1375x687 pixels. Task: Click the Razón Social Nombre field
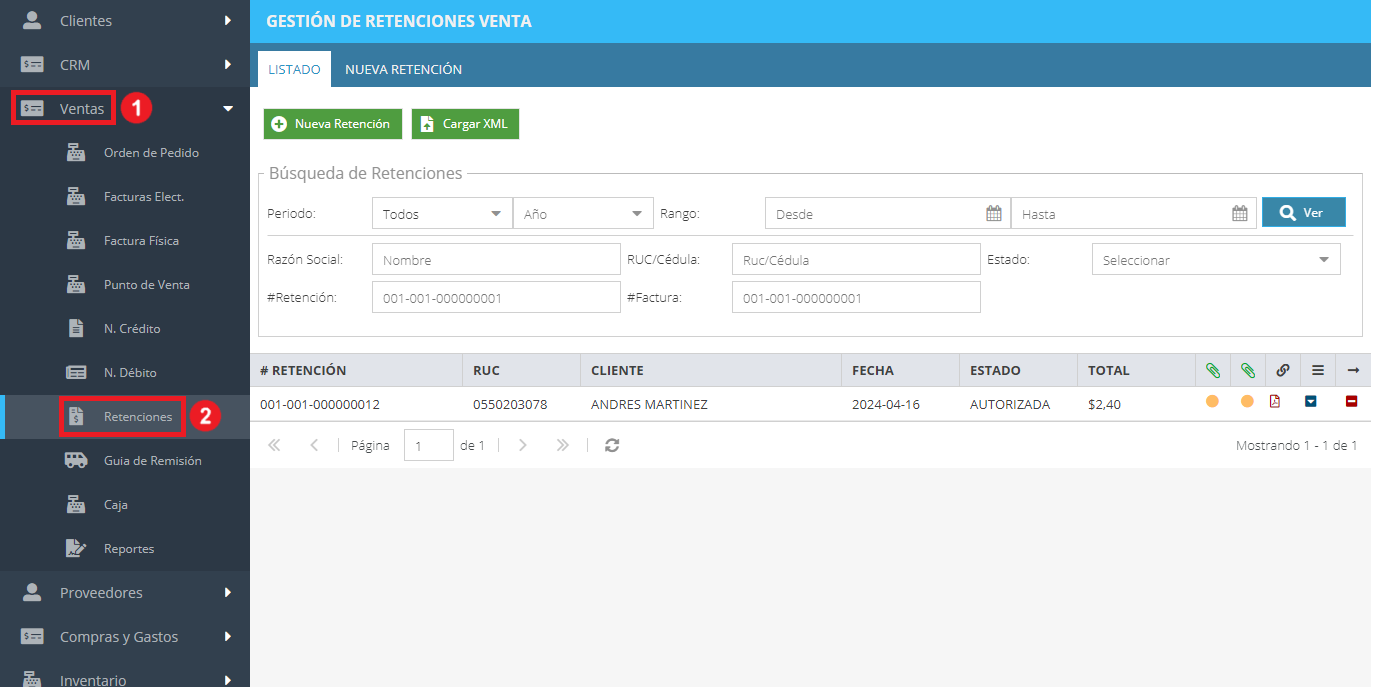(496, 260)
